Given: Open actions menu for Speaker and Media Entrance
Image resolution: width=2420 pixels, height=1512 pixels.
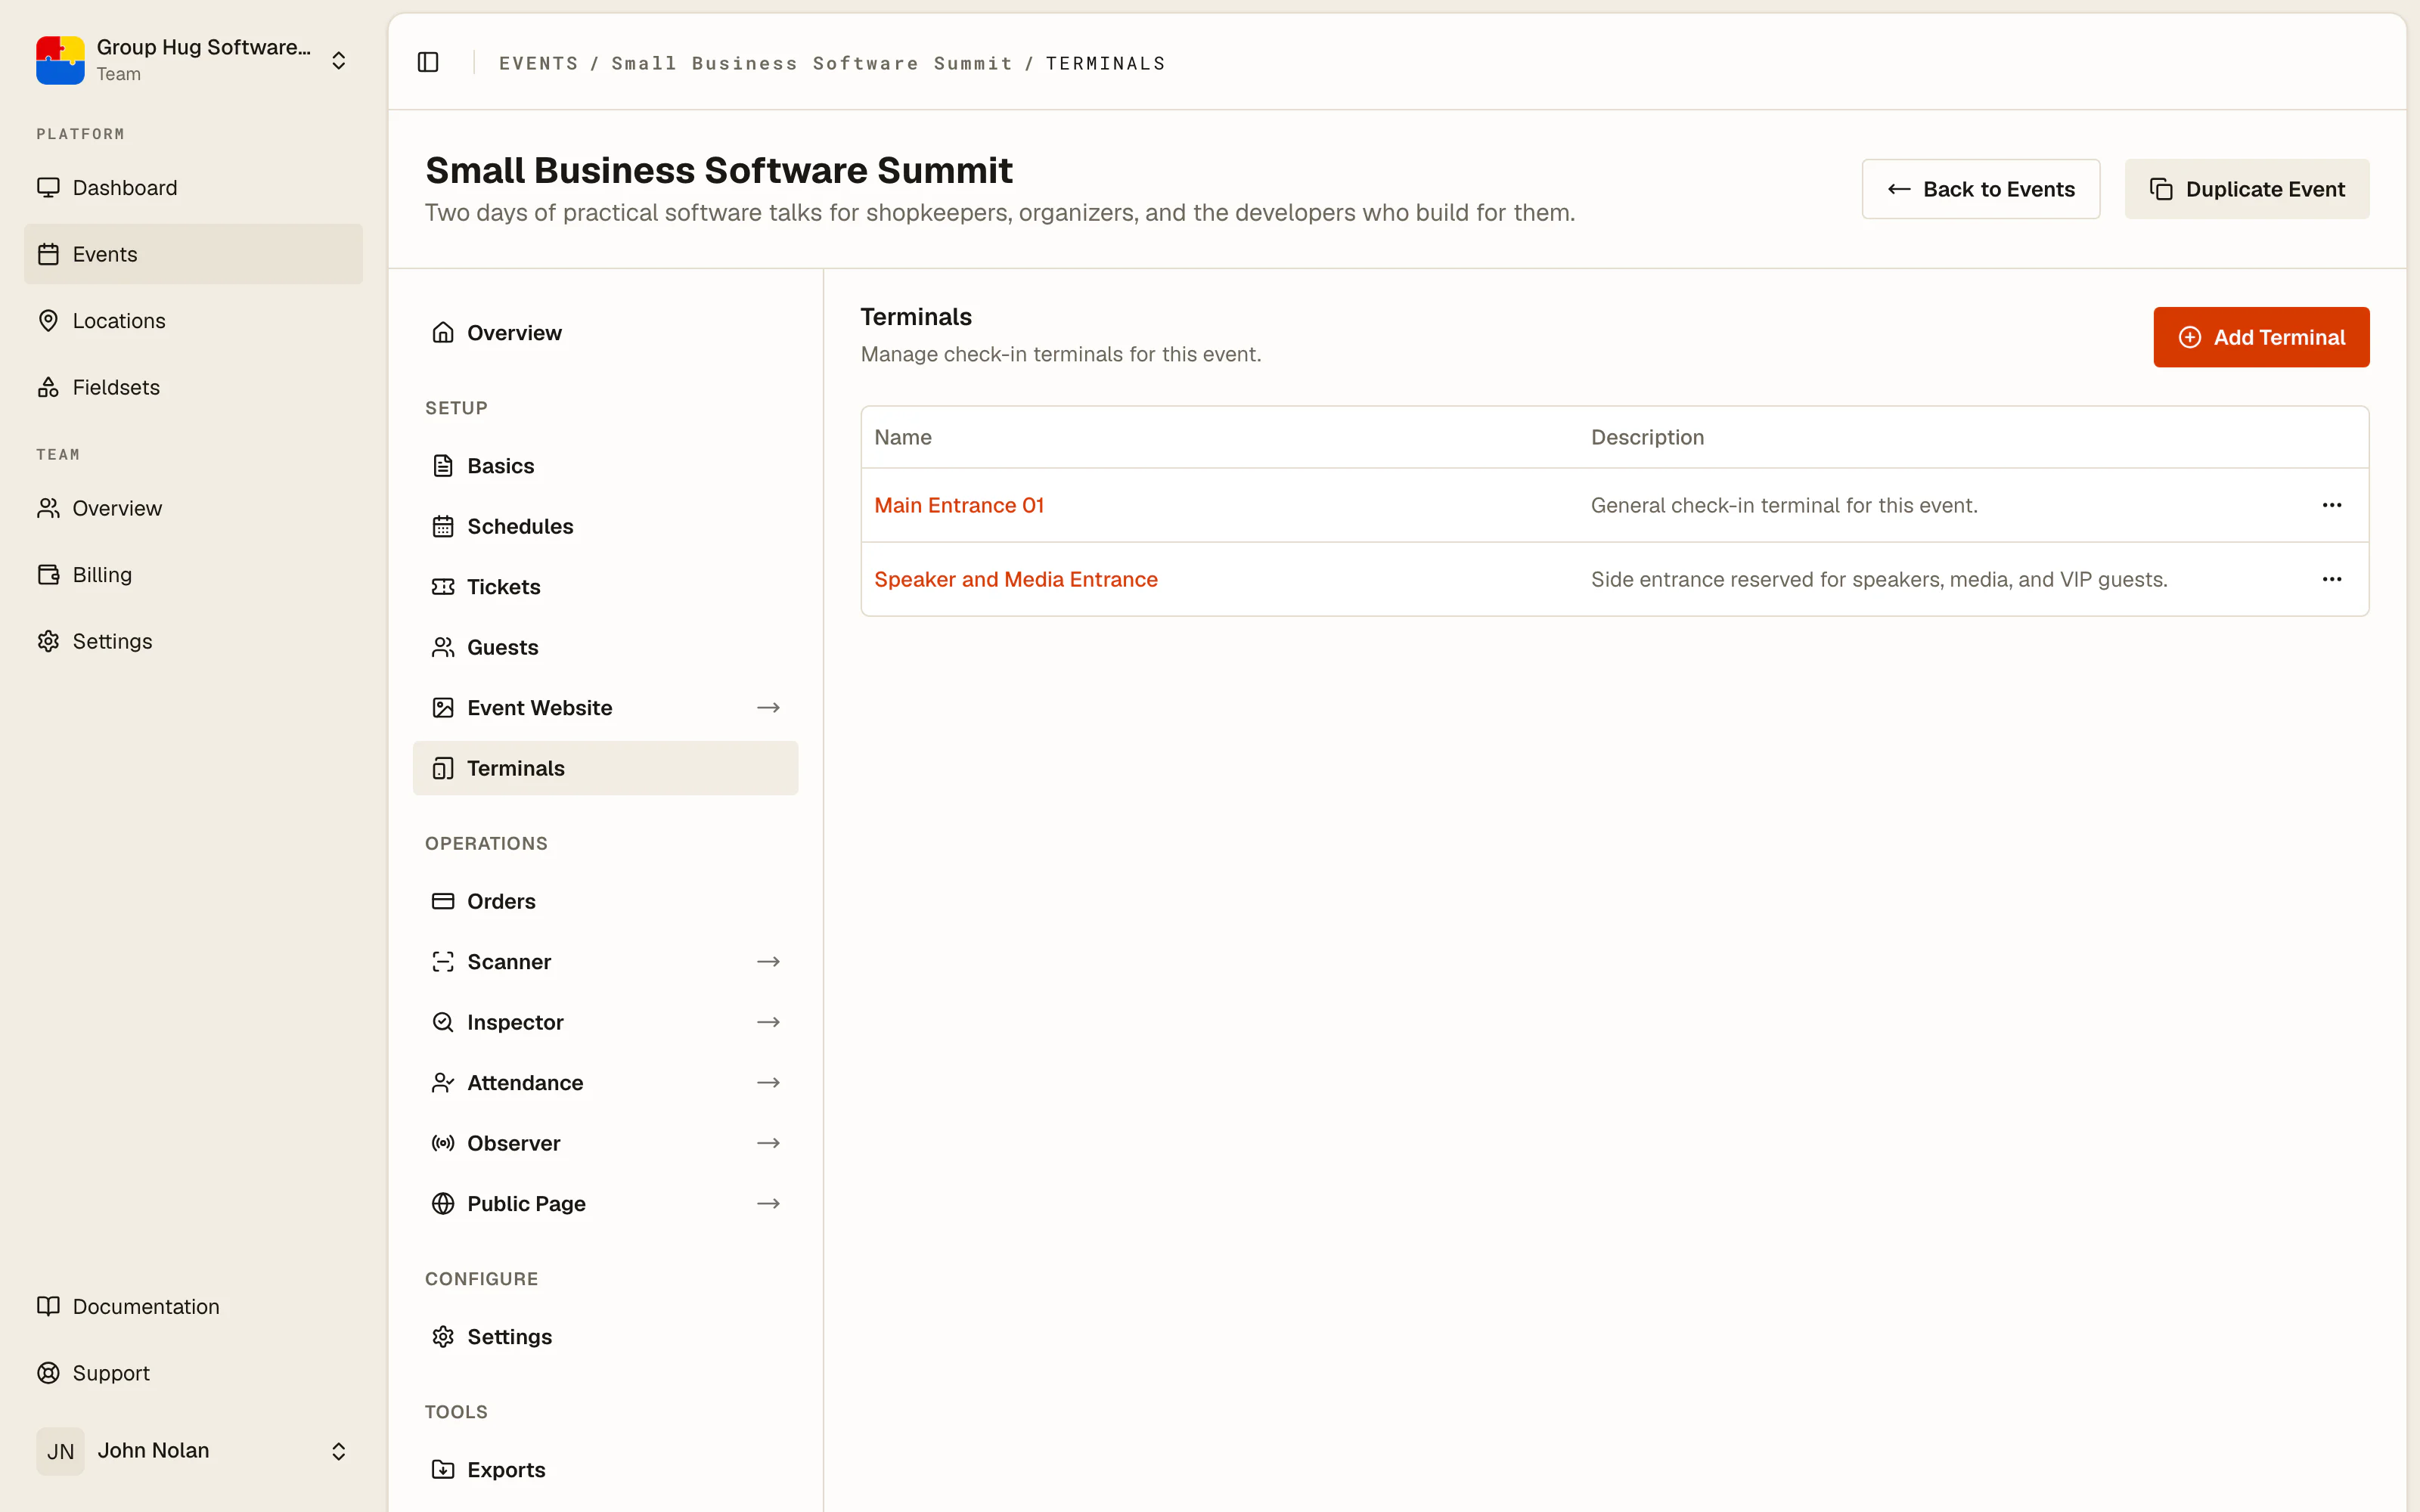Looking at the screenshot, I should (x=2332, y=579).
